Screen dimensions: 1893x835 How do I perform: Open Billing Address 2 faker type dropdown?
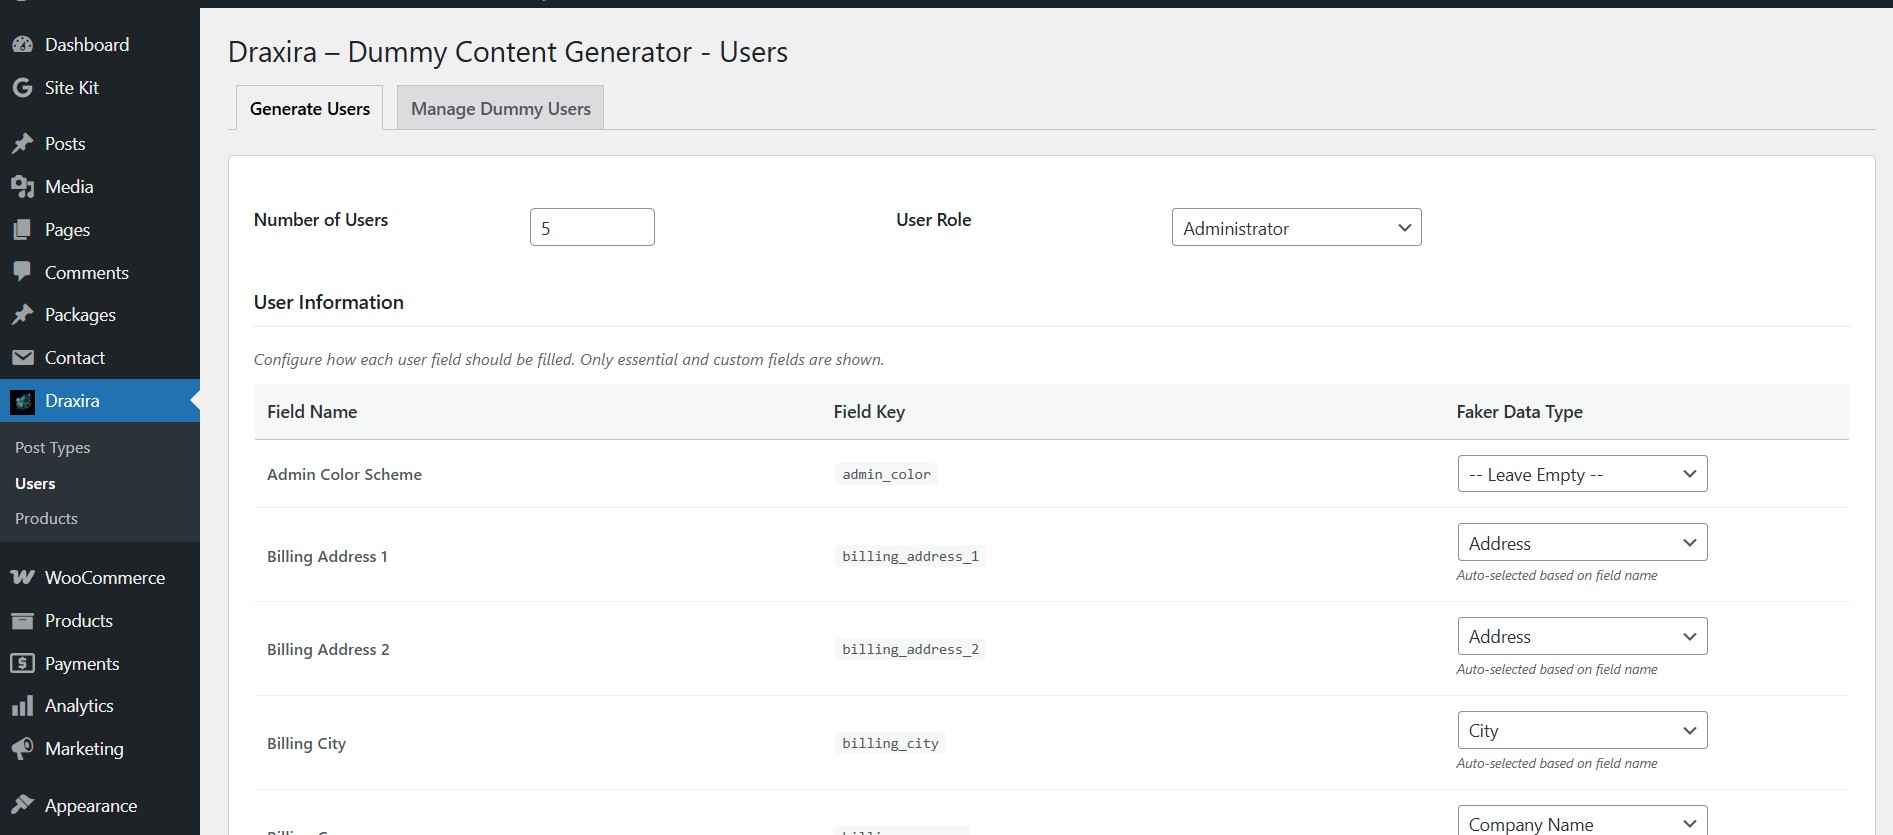[1582, 636]
